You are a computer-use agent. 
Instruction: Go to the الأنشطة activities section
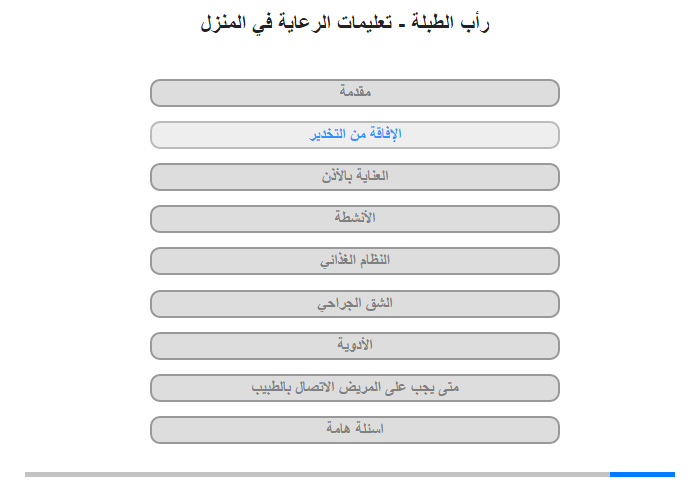coord(355,219)
